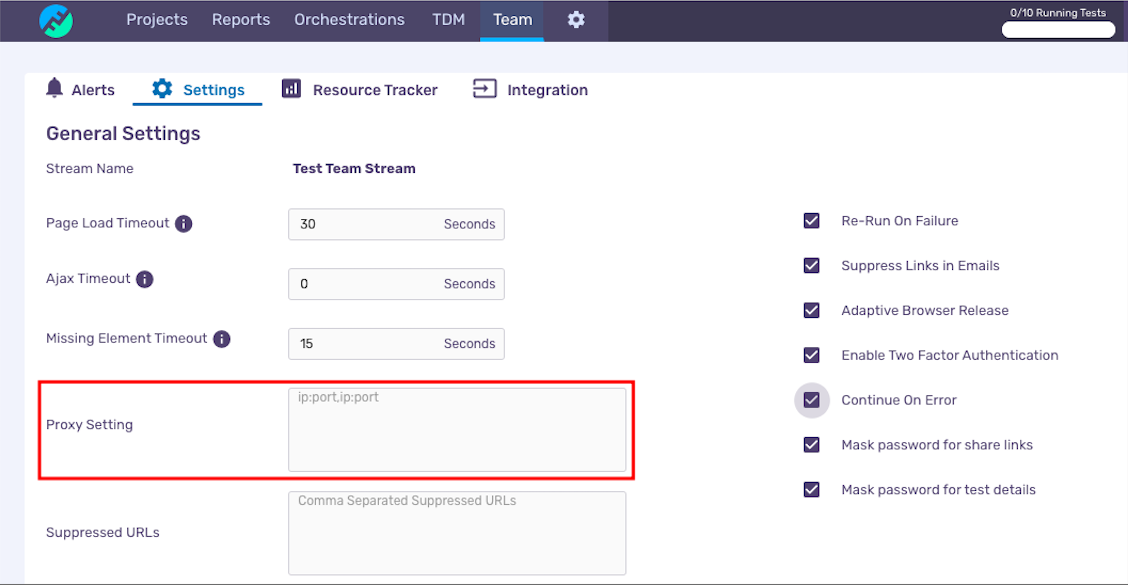Click the 'Proxy Setting' label
The width and height of the screenshot is (1128, 585).
point(89,425)
